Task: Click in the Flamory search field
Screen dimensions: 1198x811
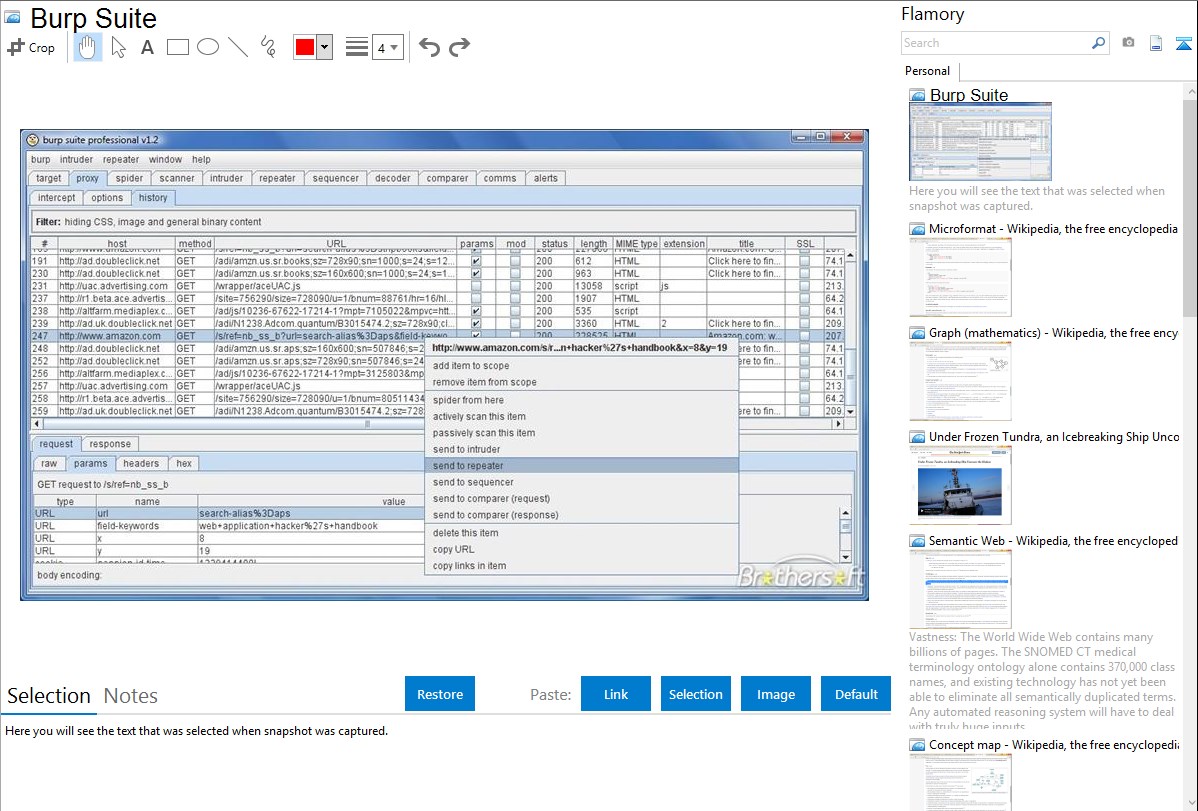Action: [995, 43]
